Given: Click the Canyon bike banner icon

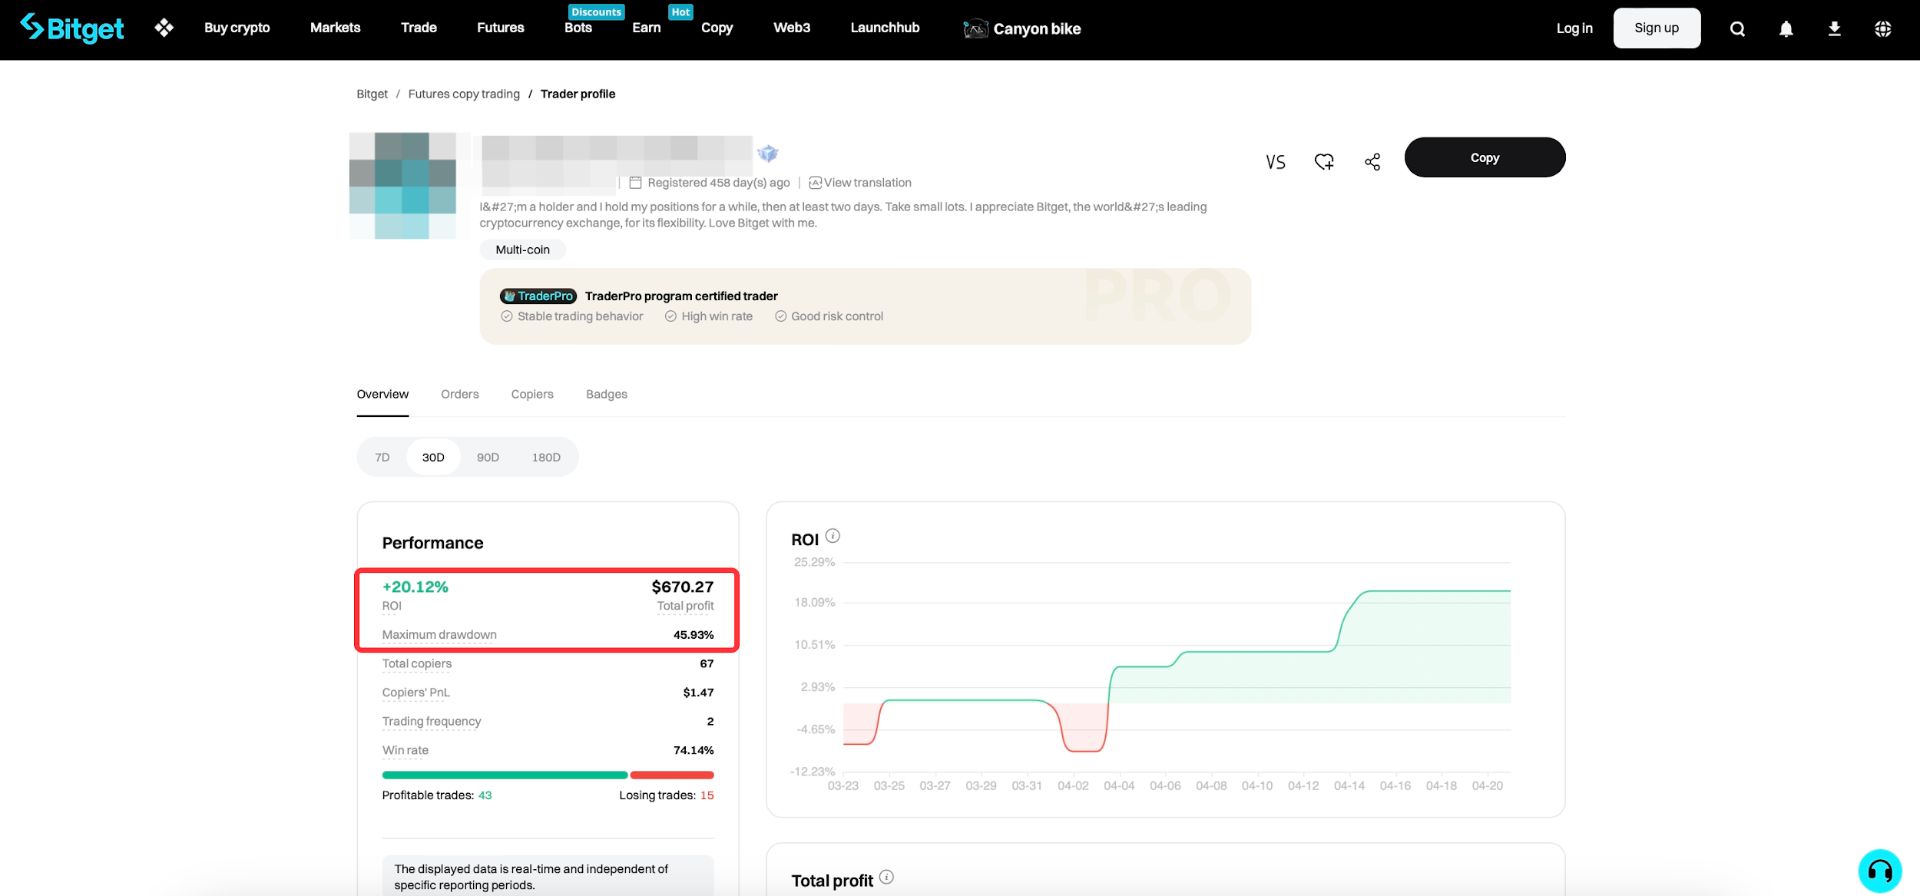Looking at the screenshot, I should [975, 29].
